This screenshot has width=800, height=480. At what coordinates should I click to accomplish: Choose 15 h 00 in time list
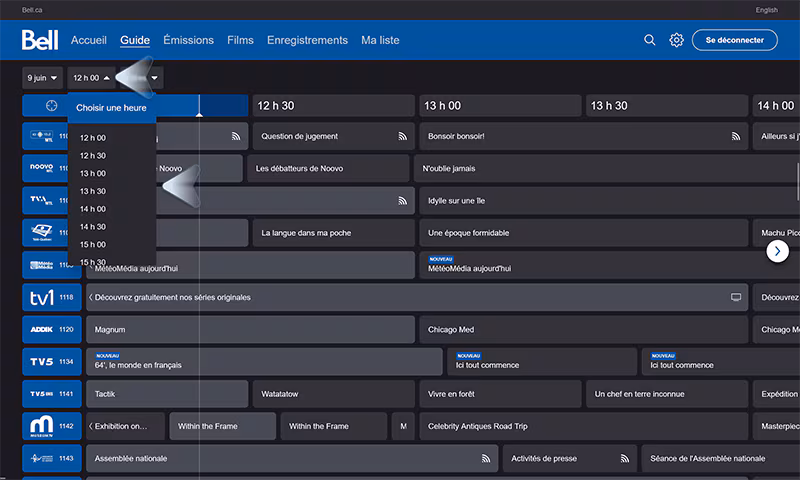[93, 245]
